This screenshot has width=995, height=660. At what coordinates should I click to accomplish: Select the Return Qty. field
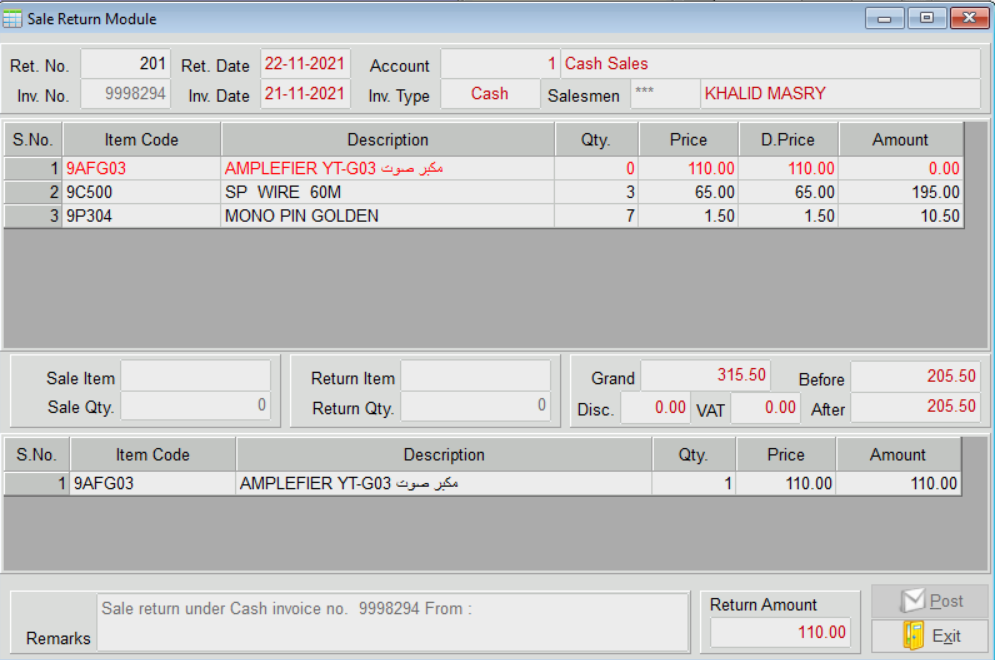click(475, 406)
